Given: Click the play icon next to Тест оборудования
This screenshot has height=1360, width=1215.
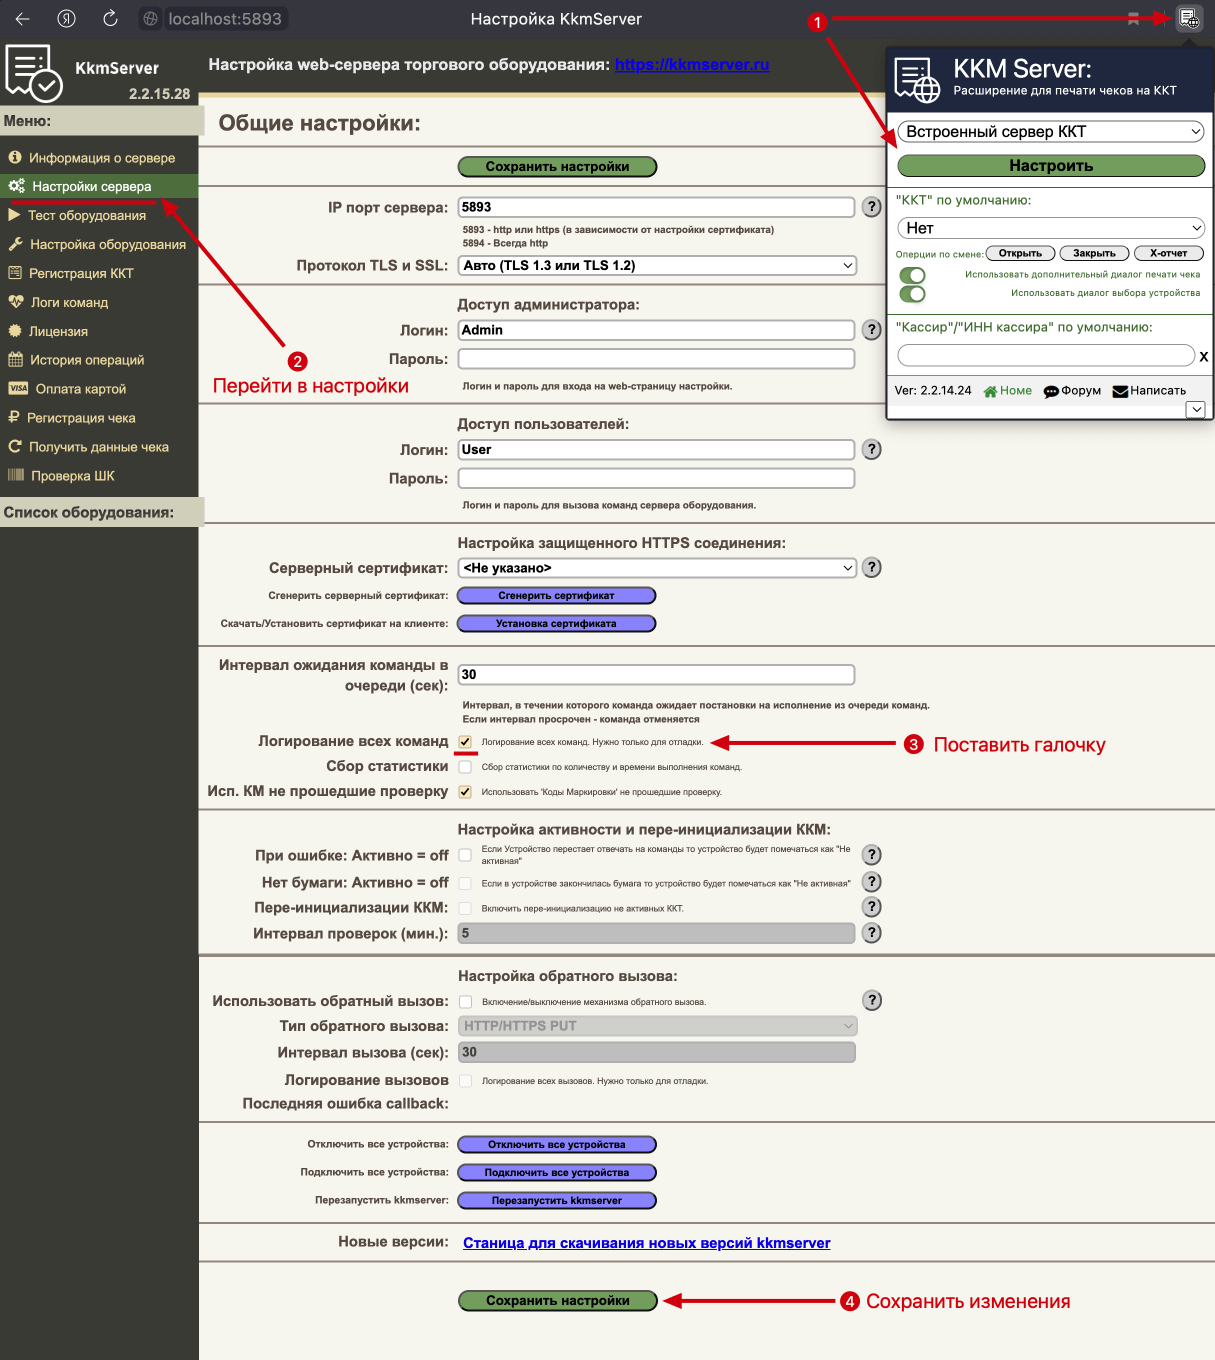Looking at the screenshot, I should pos(15,215).
